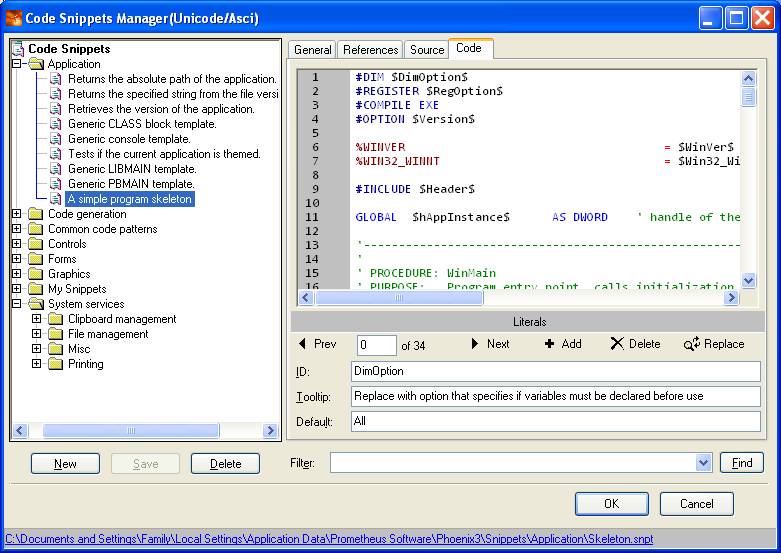
Task: Select the Code tab
Action: [x=470, y=48]
